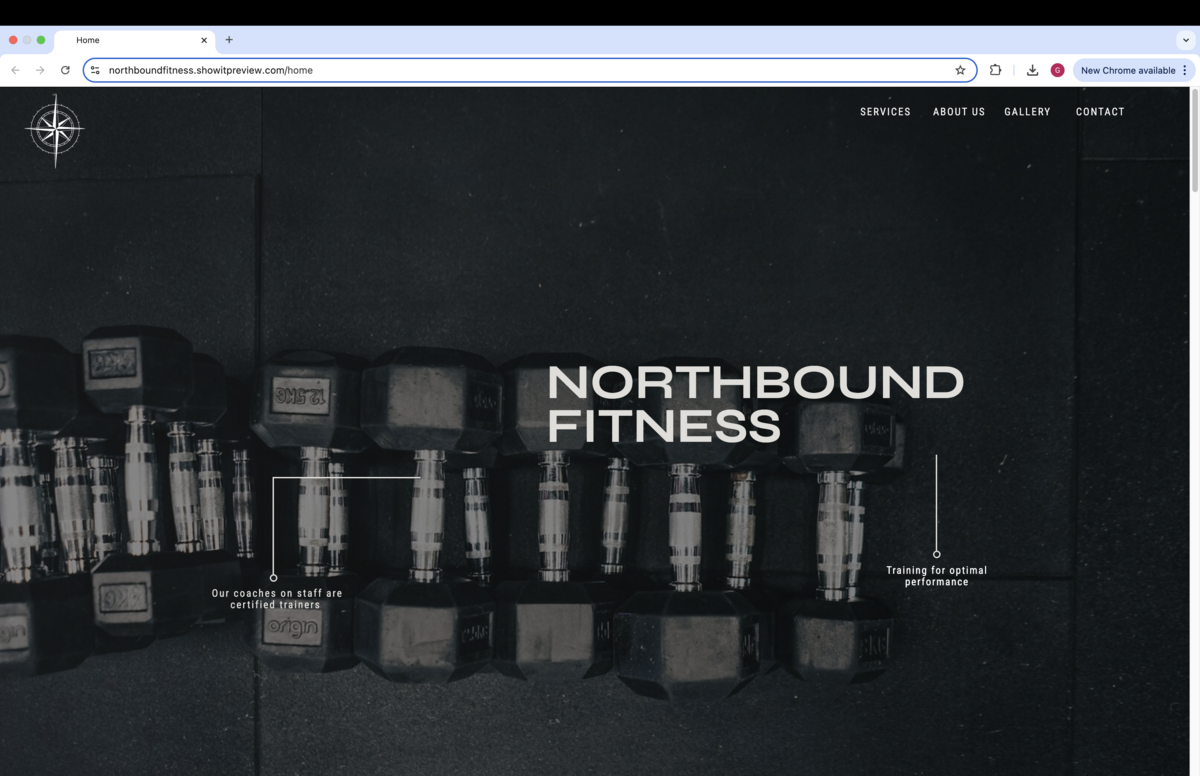This screenshot has width=1200, height=776.
Task: Open Chrome downloads icon
Action: coord(1032,70)
